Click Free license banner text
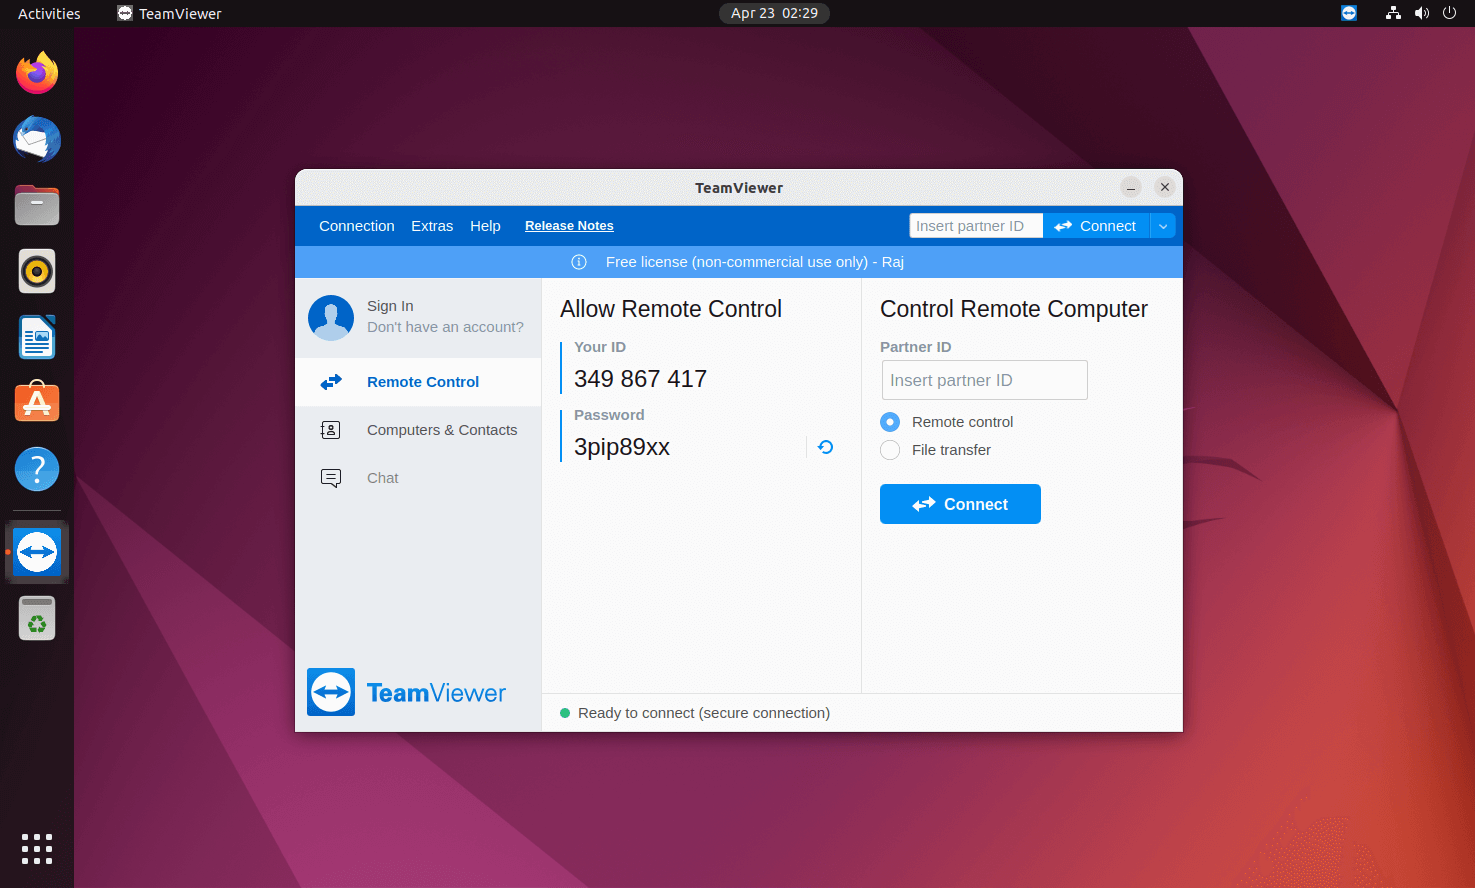 point(755,262)
